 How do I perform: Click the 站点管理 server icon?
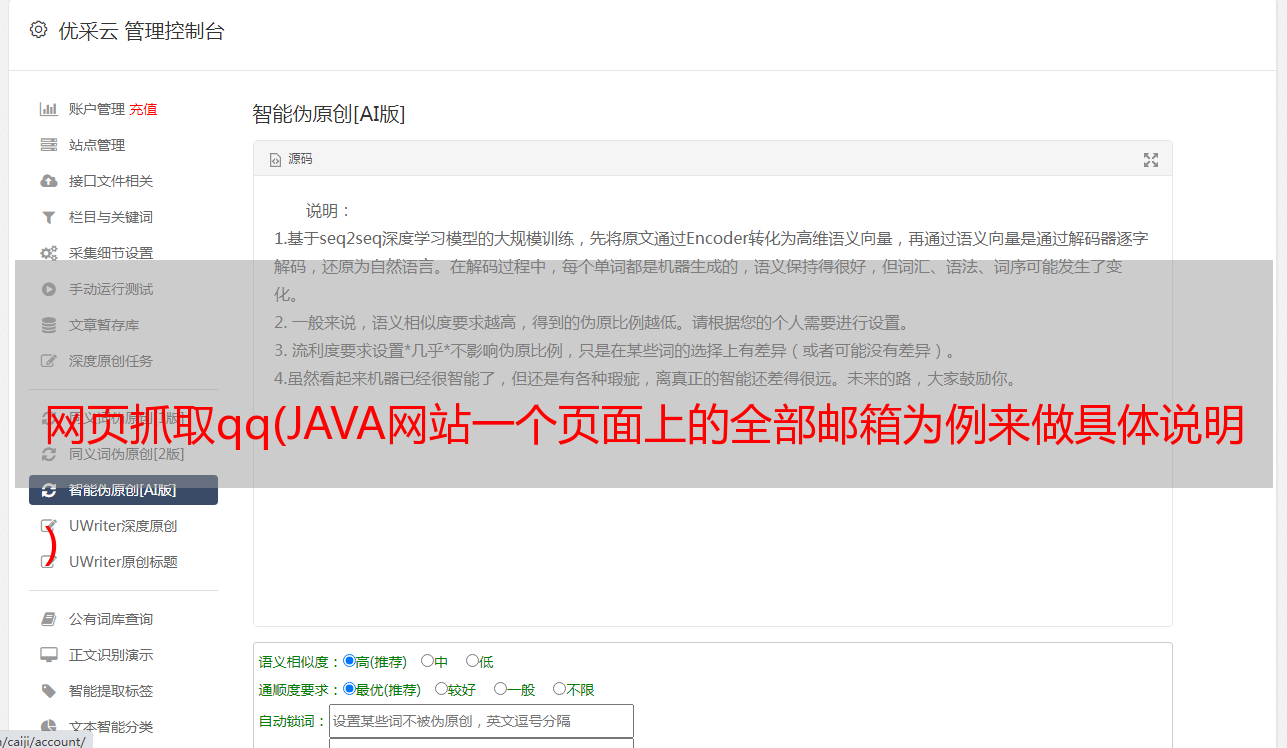(x=48, y=145)
